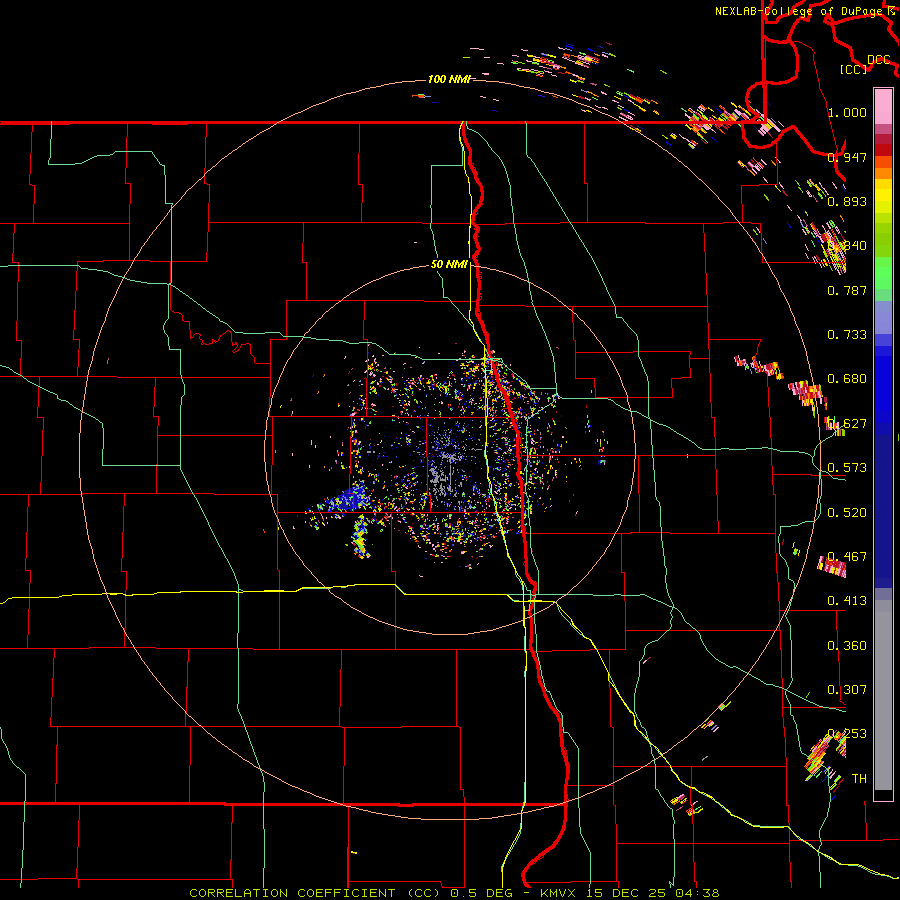Click the 0.573 color scale value

pos(847,468)
